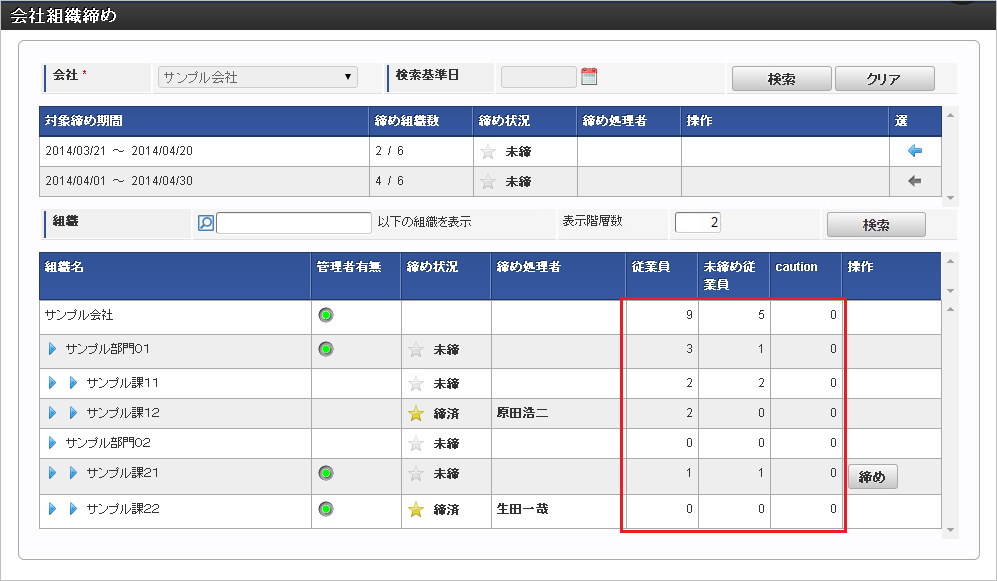
Task: Click the top 検索 button beside クリア
Action: pyautogui.click(x=781, y=79)
